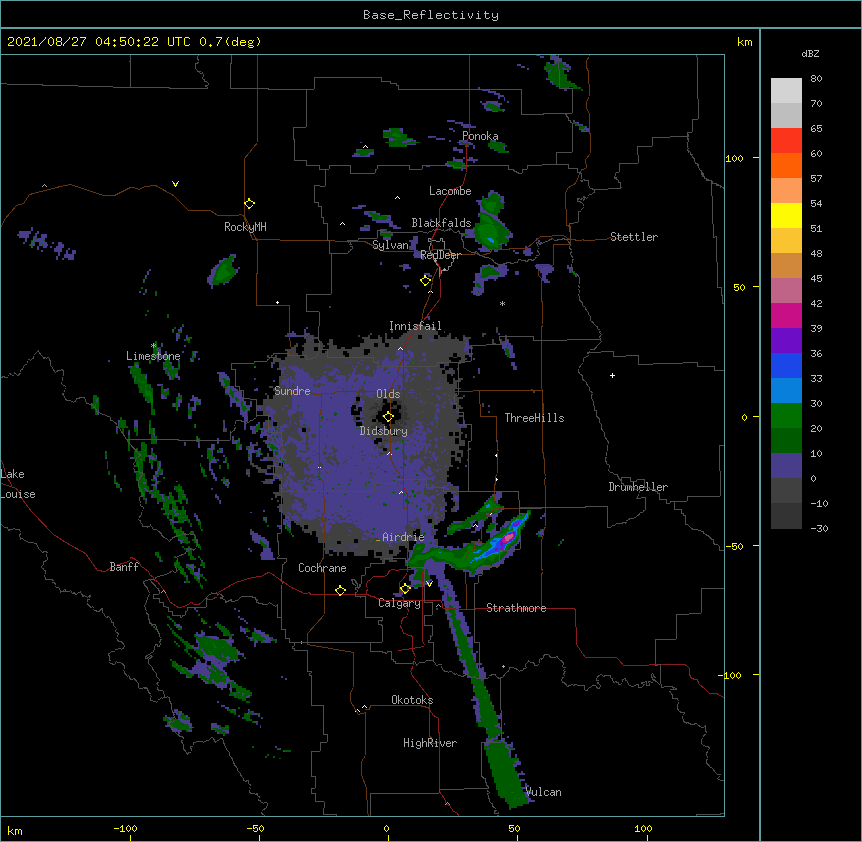The width and height of the screenshot is (862, 842).
Task: Click the Okotoks town label
Action: [412, 700]
